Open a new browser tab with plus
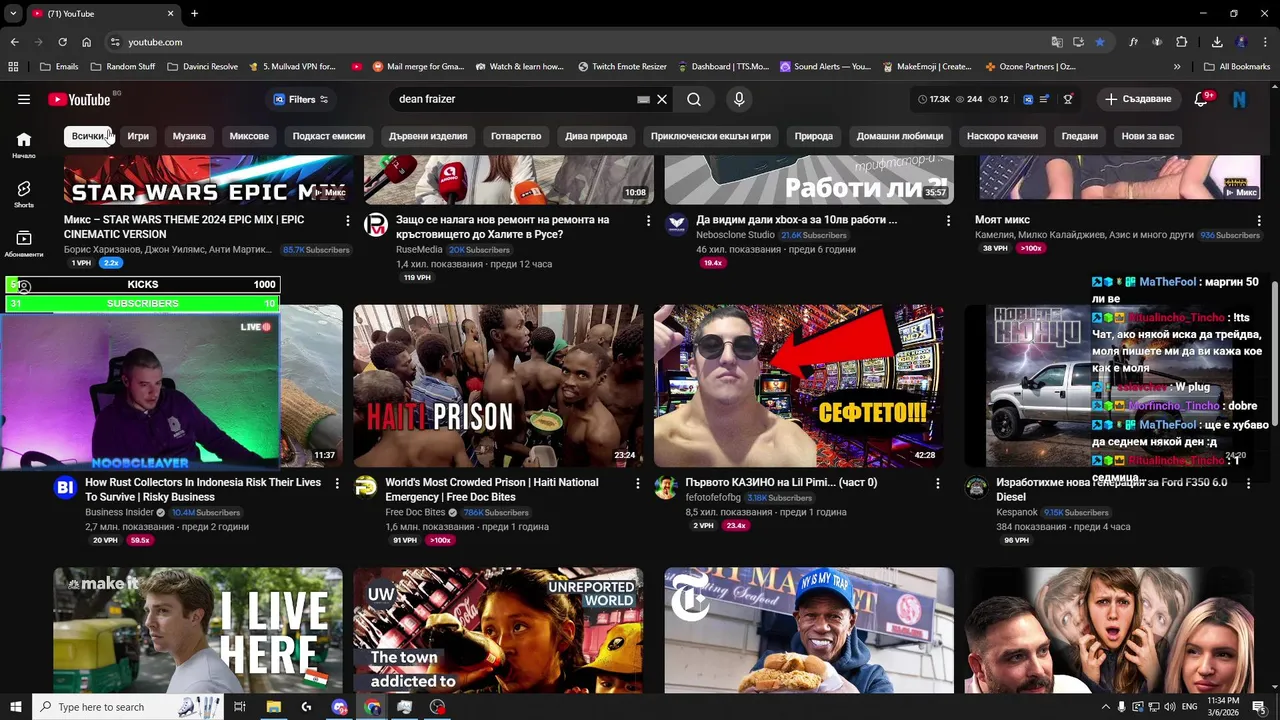Image resolution: width=1280 pixels, height=720 pixels. click(x=194, y=14)
